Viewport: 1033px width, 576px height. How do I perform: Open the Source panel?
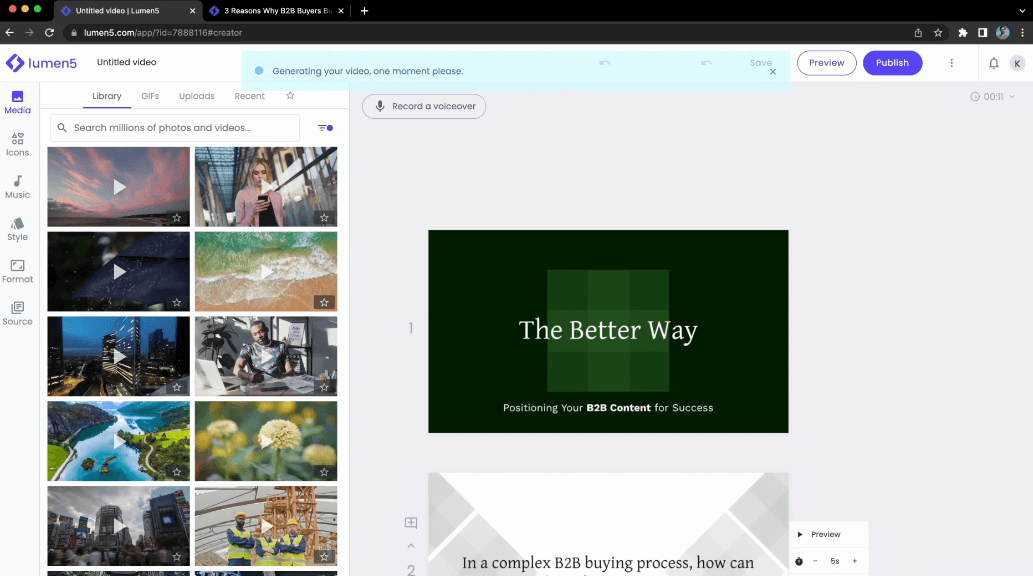17,314
